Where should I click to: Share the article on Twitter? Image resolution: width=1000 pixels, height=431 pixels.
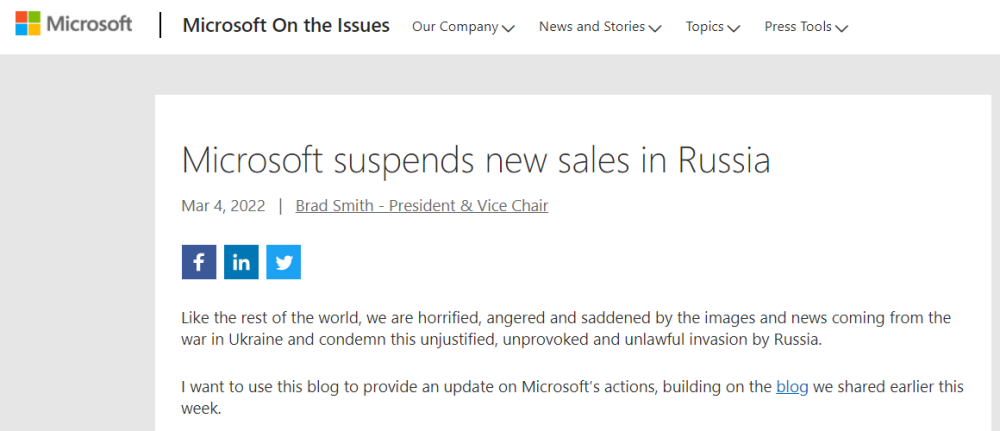pos(284,262)
